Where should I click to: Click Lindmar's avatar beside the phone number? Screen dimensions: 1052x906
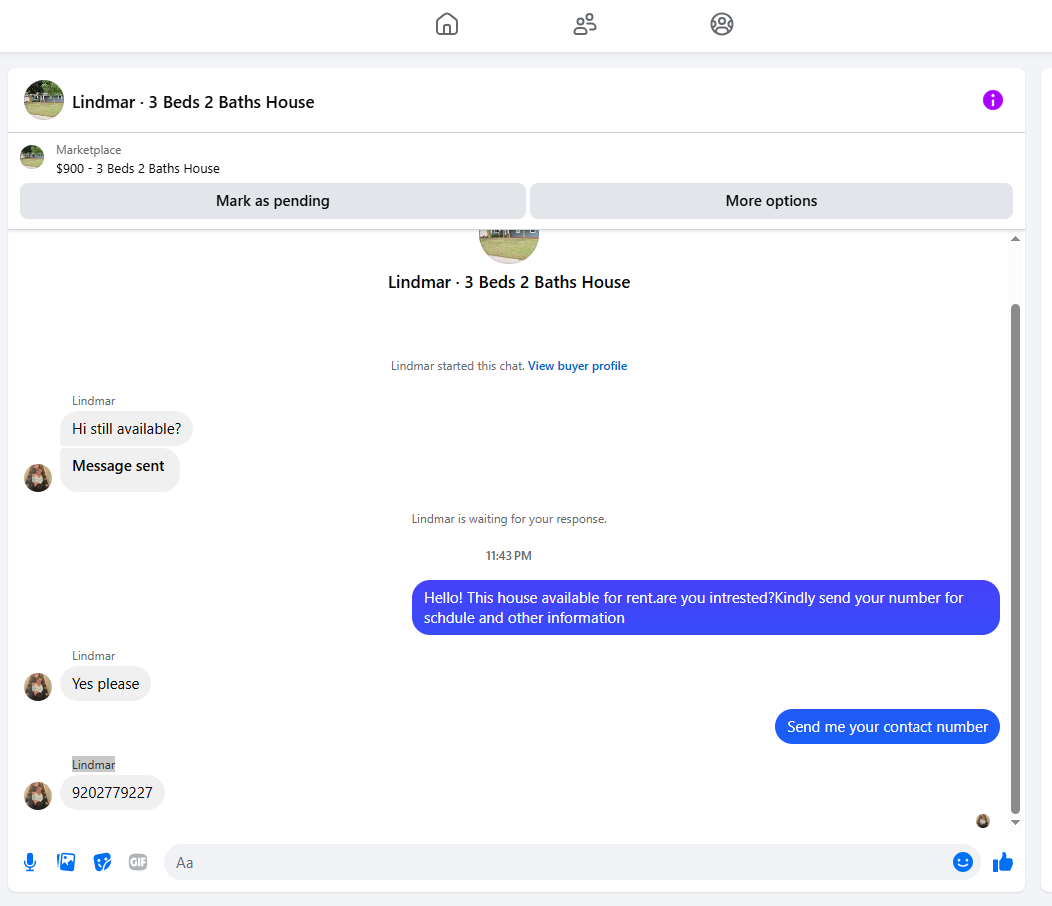[38, 796]
